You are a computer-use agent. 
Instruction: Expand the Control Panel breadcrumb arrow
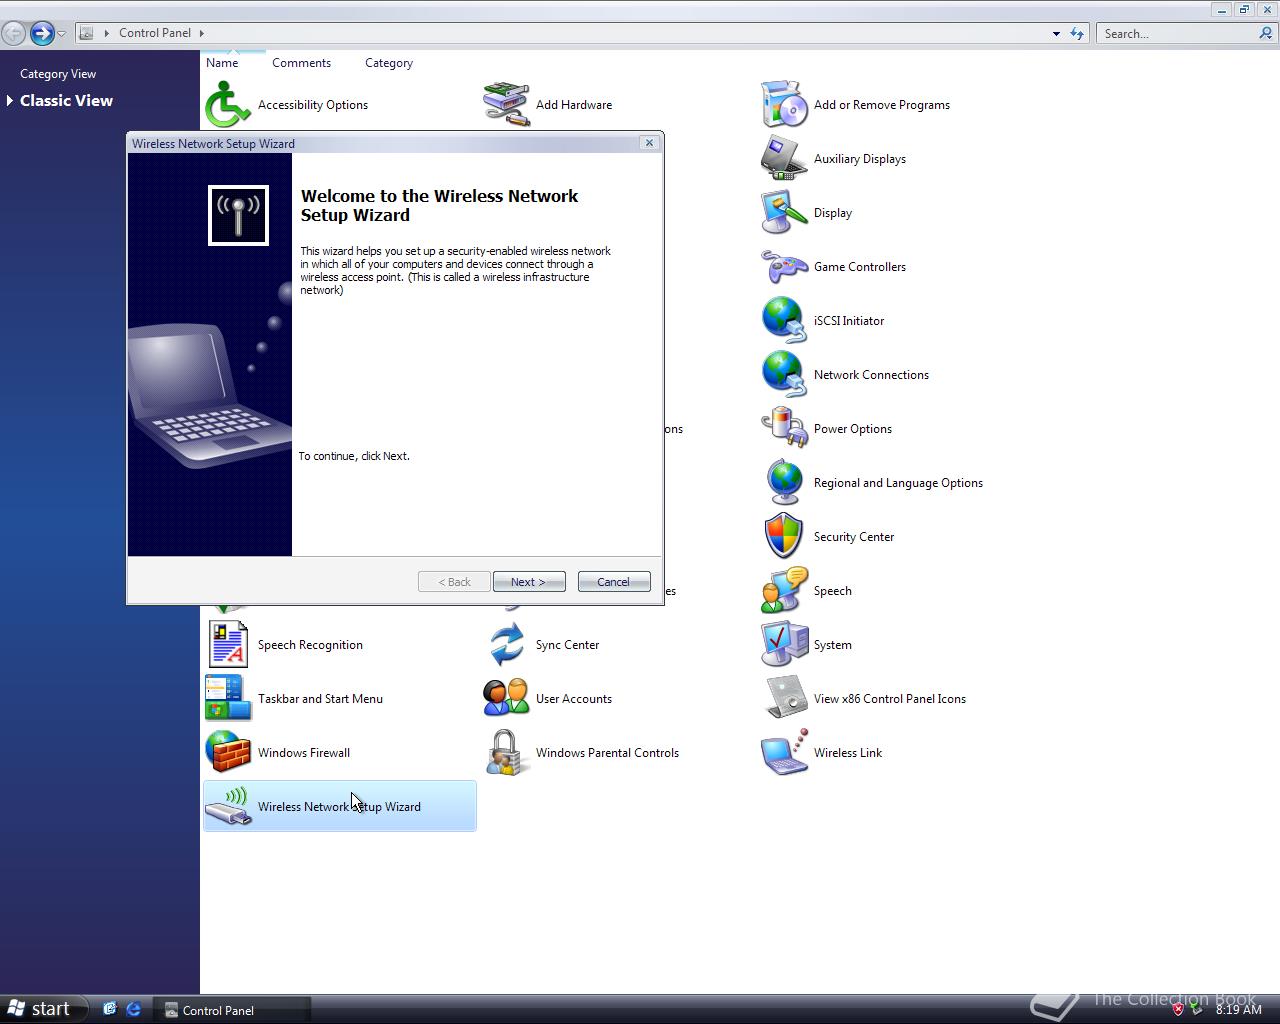tap(201, 33)
